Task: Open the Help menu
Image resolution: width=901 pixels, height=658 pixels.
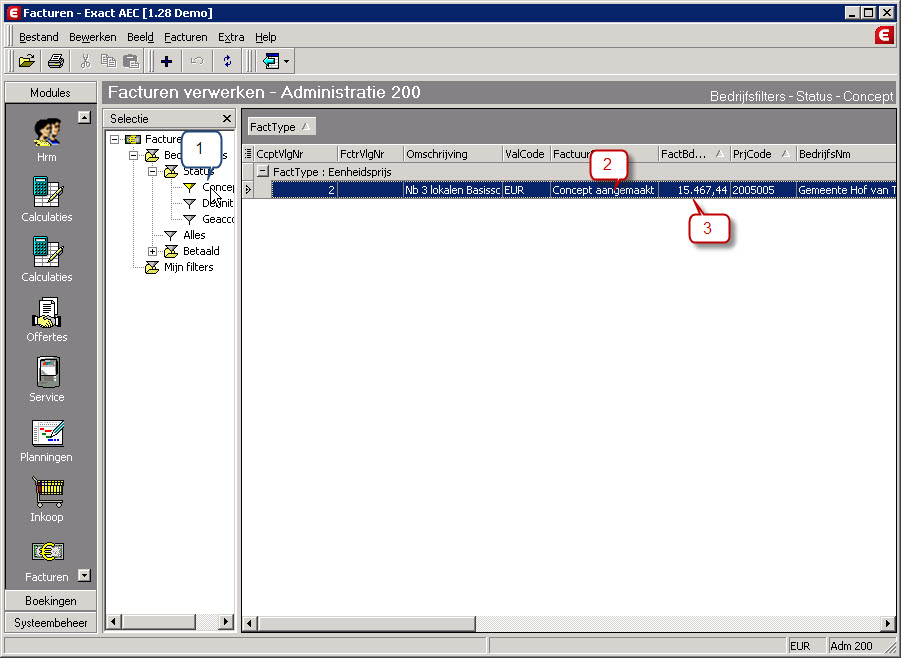Action: click(265, 37)
